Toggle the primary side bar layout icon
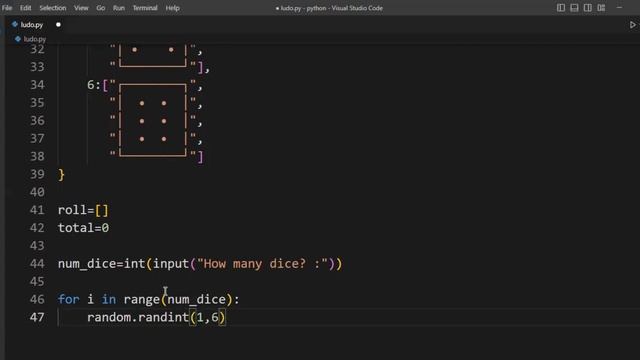The image size is (640, 360). (561, 8)
